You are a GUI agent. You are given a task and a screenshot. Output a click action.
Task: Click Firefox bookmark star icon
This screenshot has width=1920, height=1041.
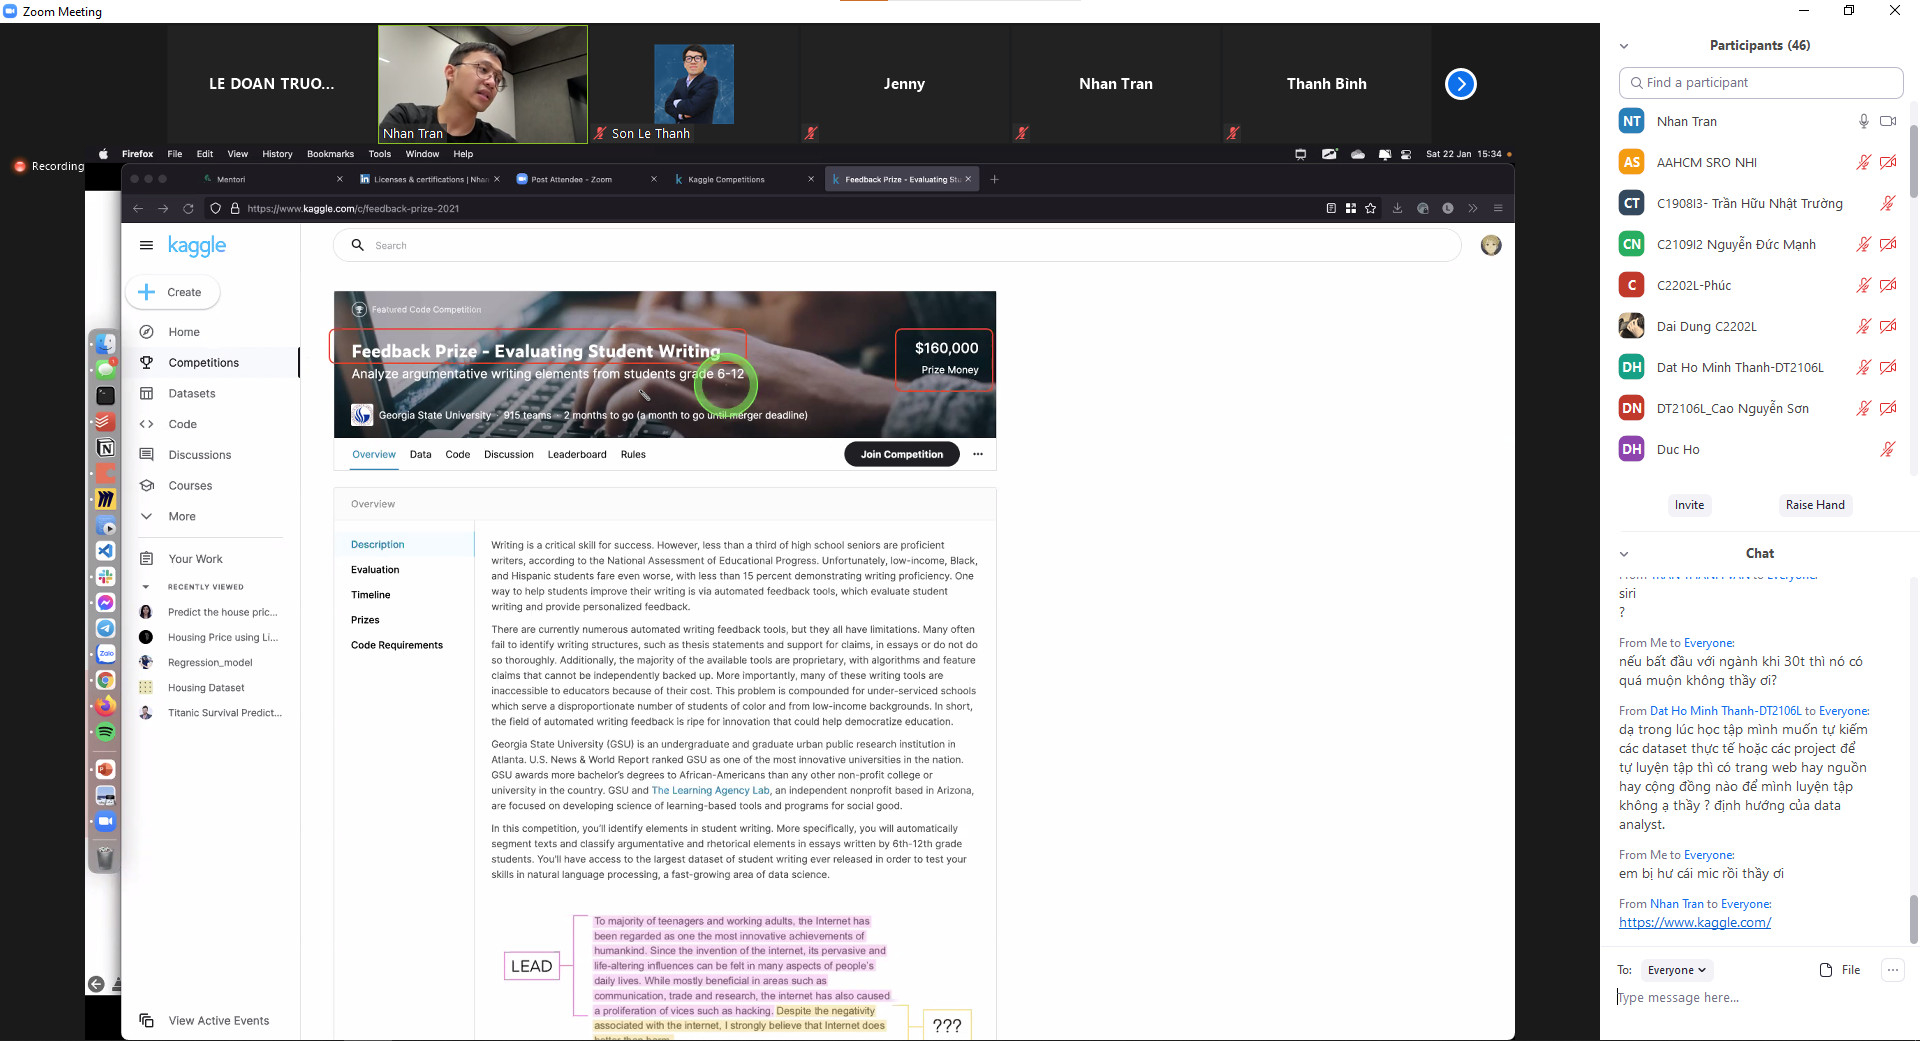(1370, 208)
